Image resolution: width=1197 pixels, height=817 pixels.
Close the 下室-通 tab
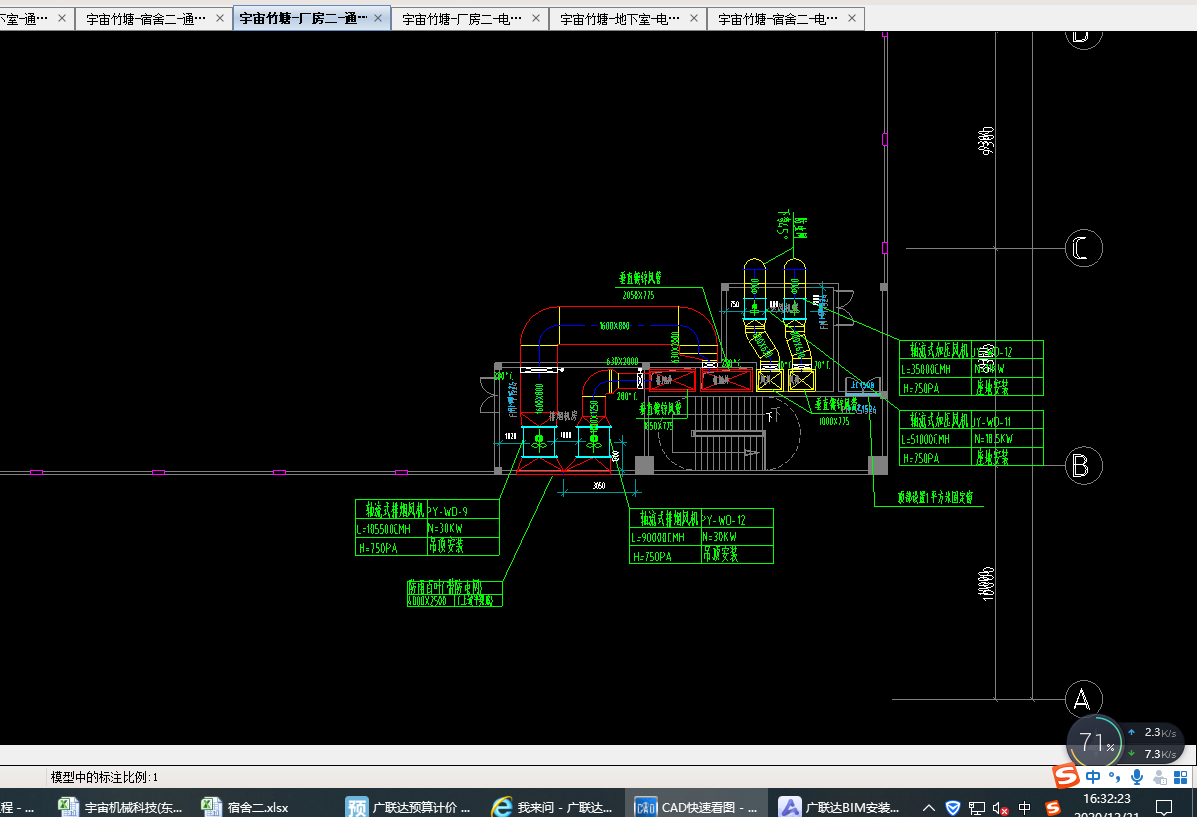[62, 18]
